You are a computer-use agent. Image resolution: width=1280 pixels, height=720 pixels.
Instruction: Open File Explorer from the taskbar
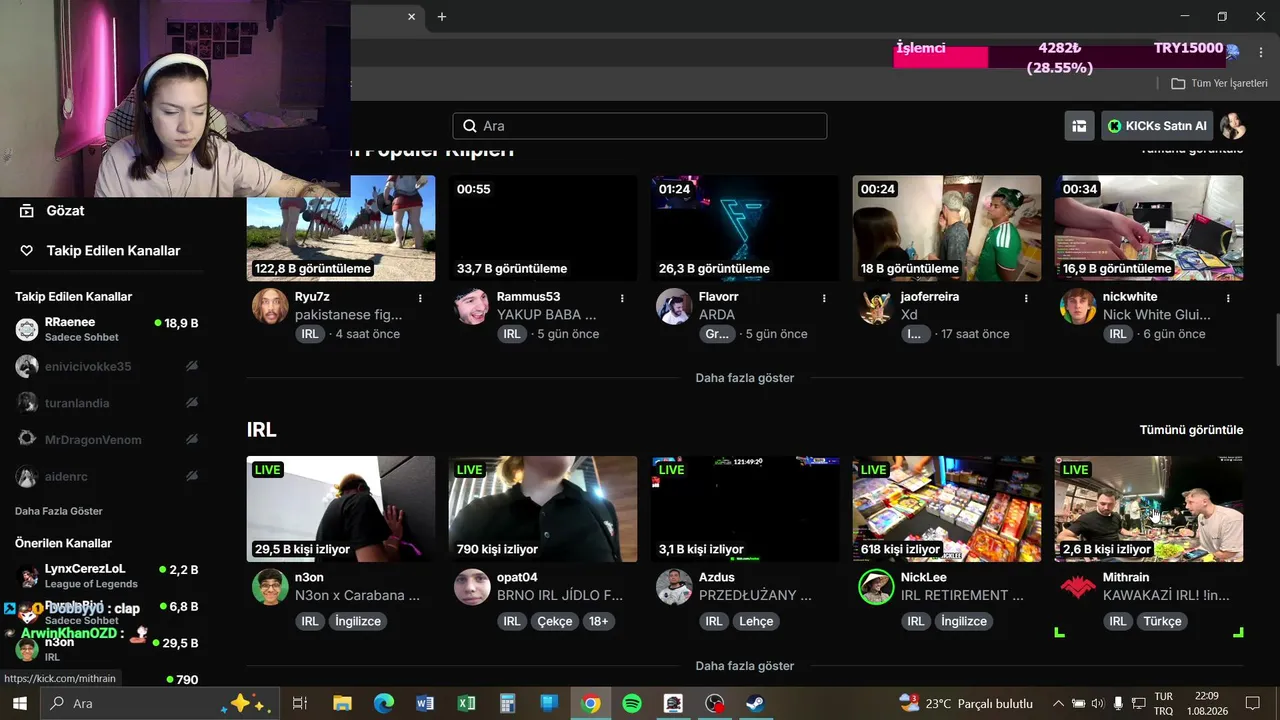point(342,704)
